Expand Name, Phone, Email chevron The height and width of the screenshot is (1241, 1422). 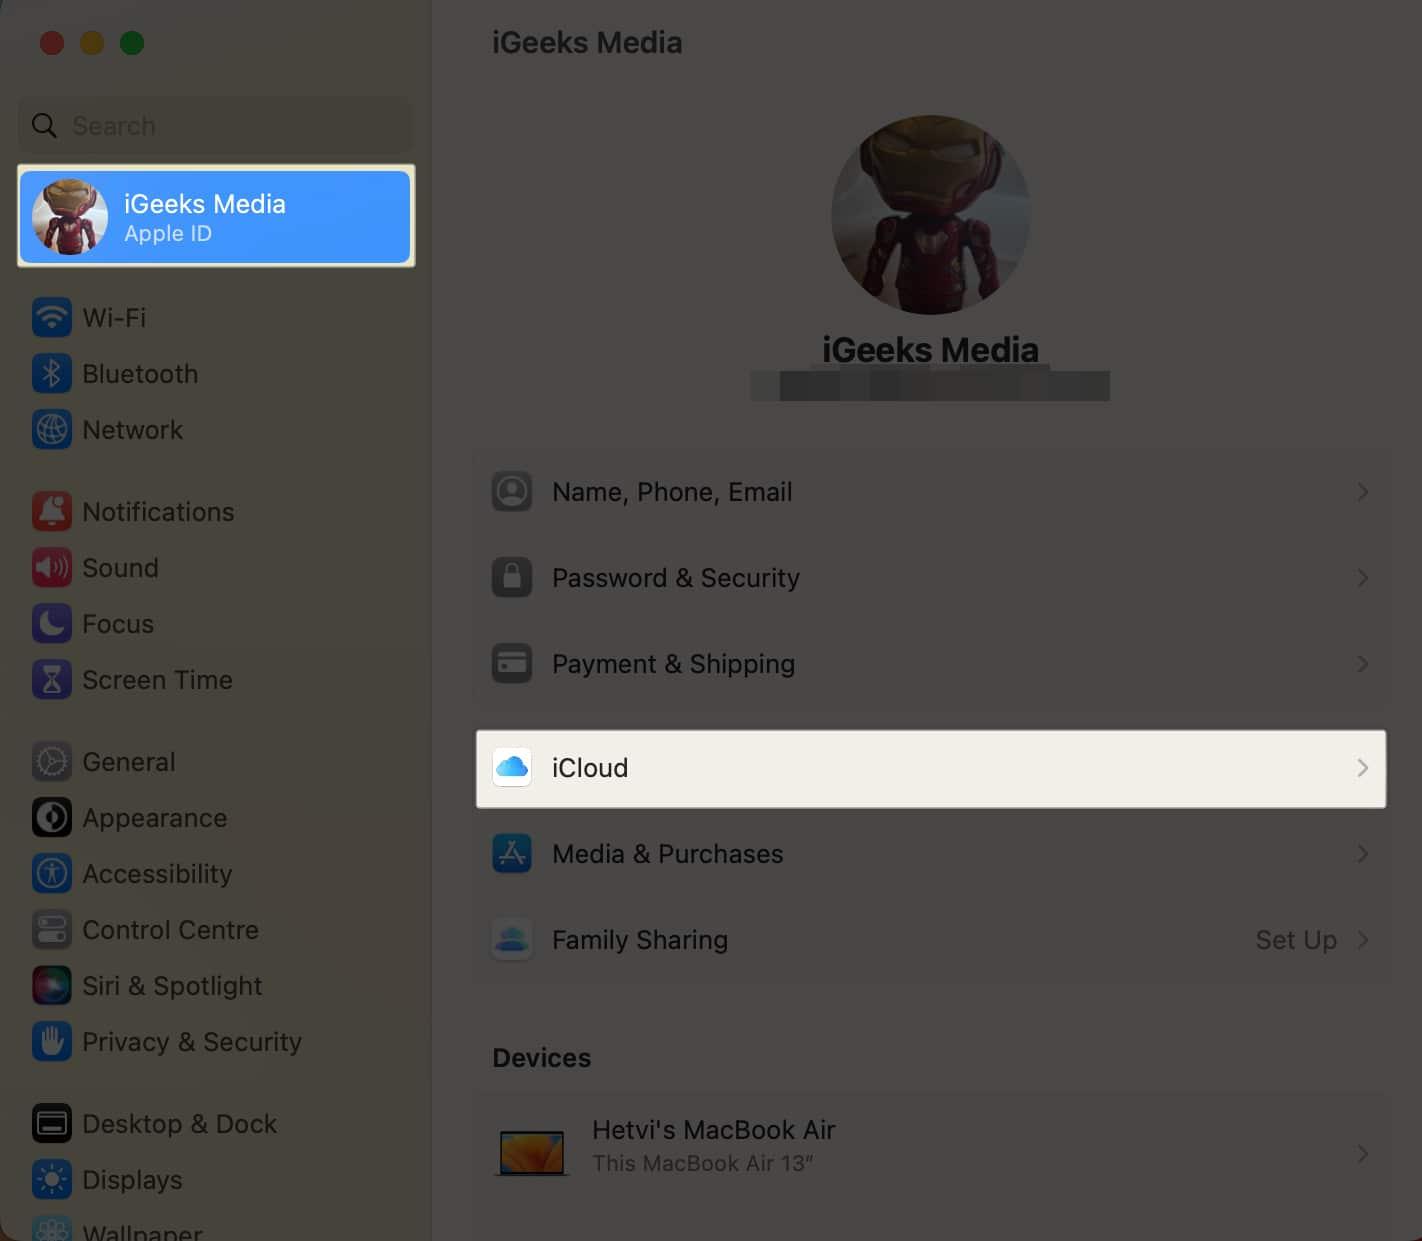pos(1362,492)
